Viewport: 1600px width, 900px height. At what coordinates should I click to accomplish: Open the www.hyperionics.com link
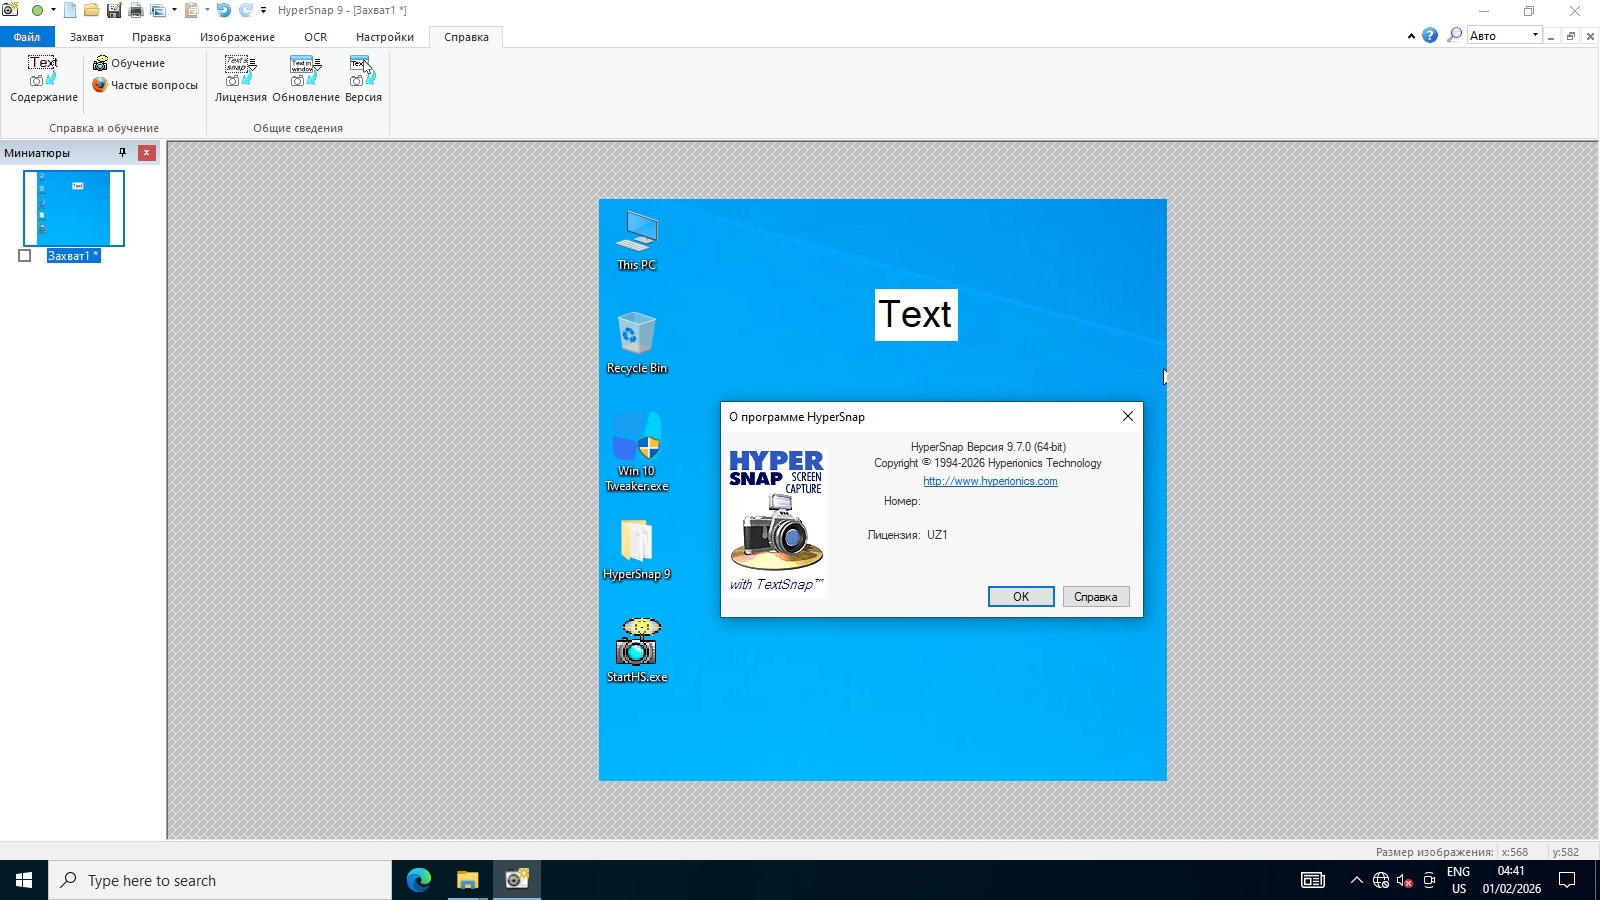(x=990, y=481)
